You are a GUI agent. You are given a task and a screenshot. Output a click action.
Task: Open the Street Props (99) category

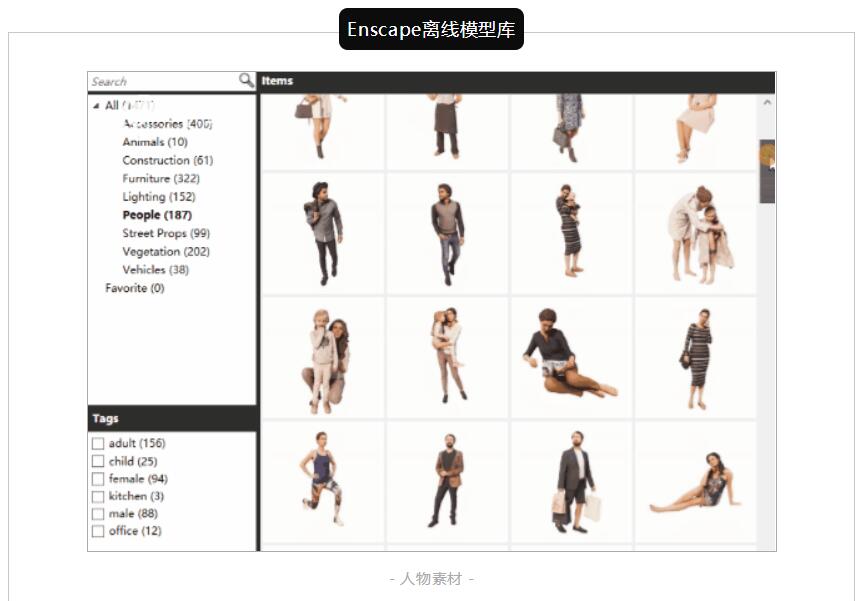point(166,233)
